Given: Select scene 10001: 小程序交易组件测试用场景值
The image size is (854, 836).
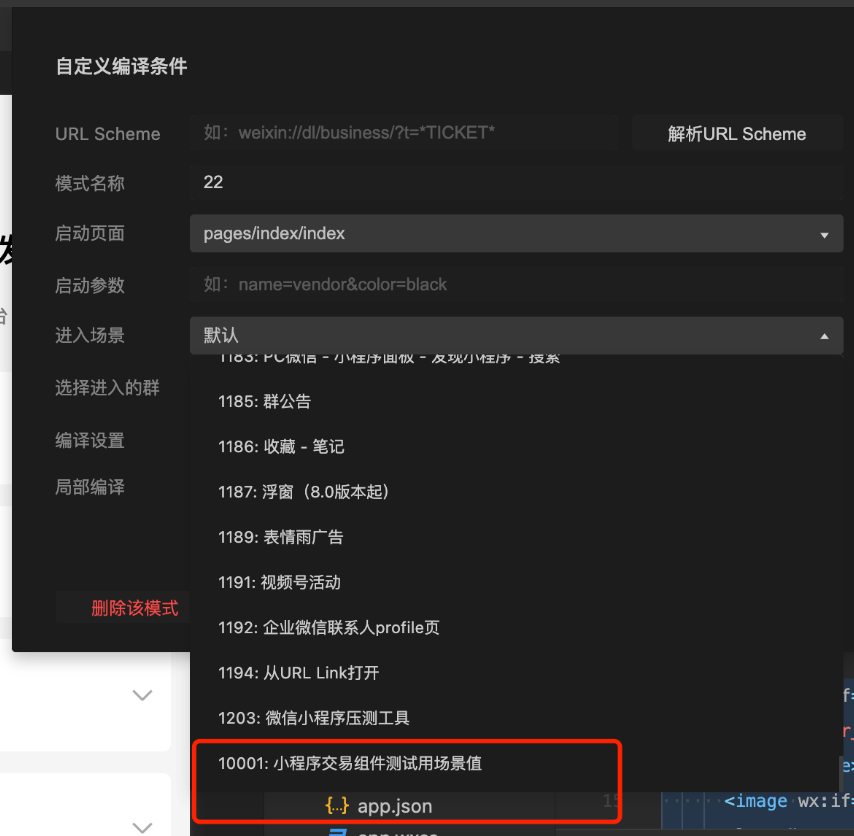Looking at the screenshot, I should click(516, 764).
